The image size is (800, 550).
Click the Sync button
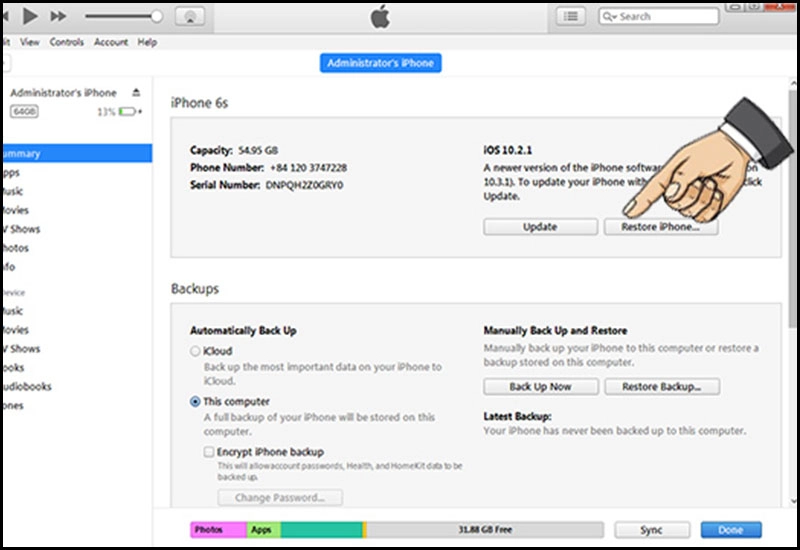click(x=652, y=530)
